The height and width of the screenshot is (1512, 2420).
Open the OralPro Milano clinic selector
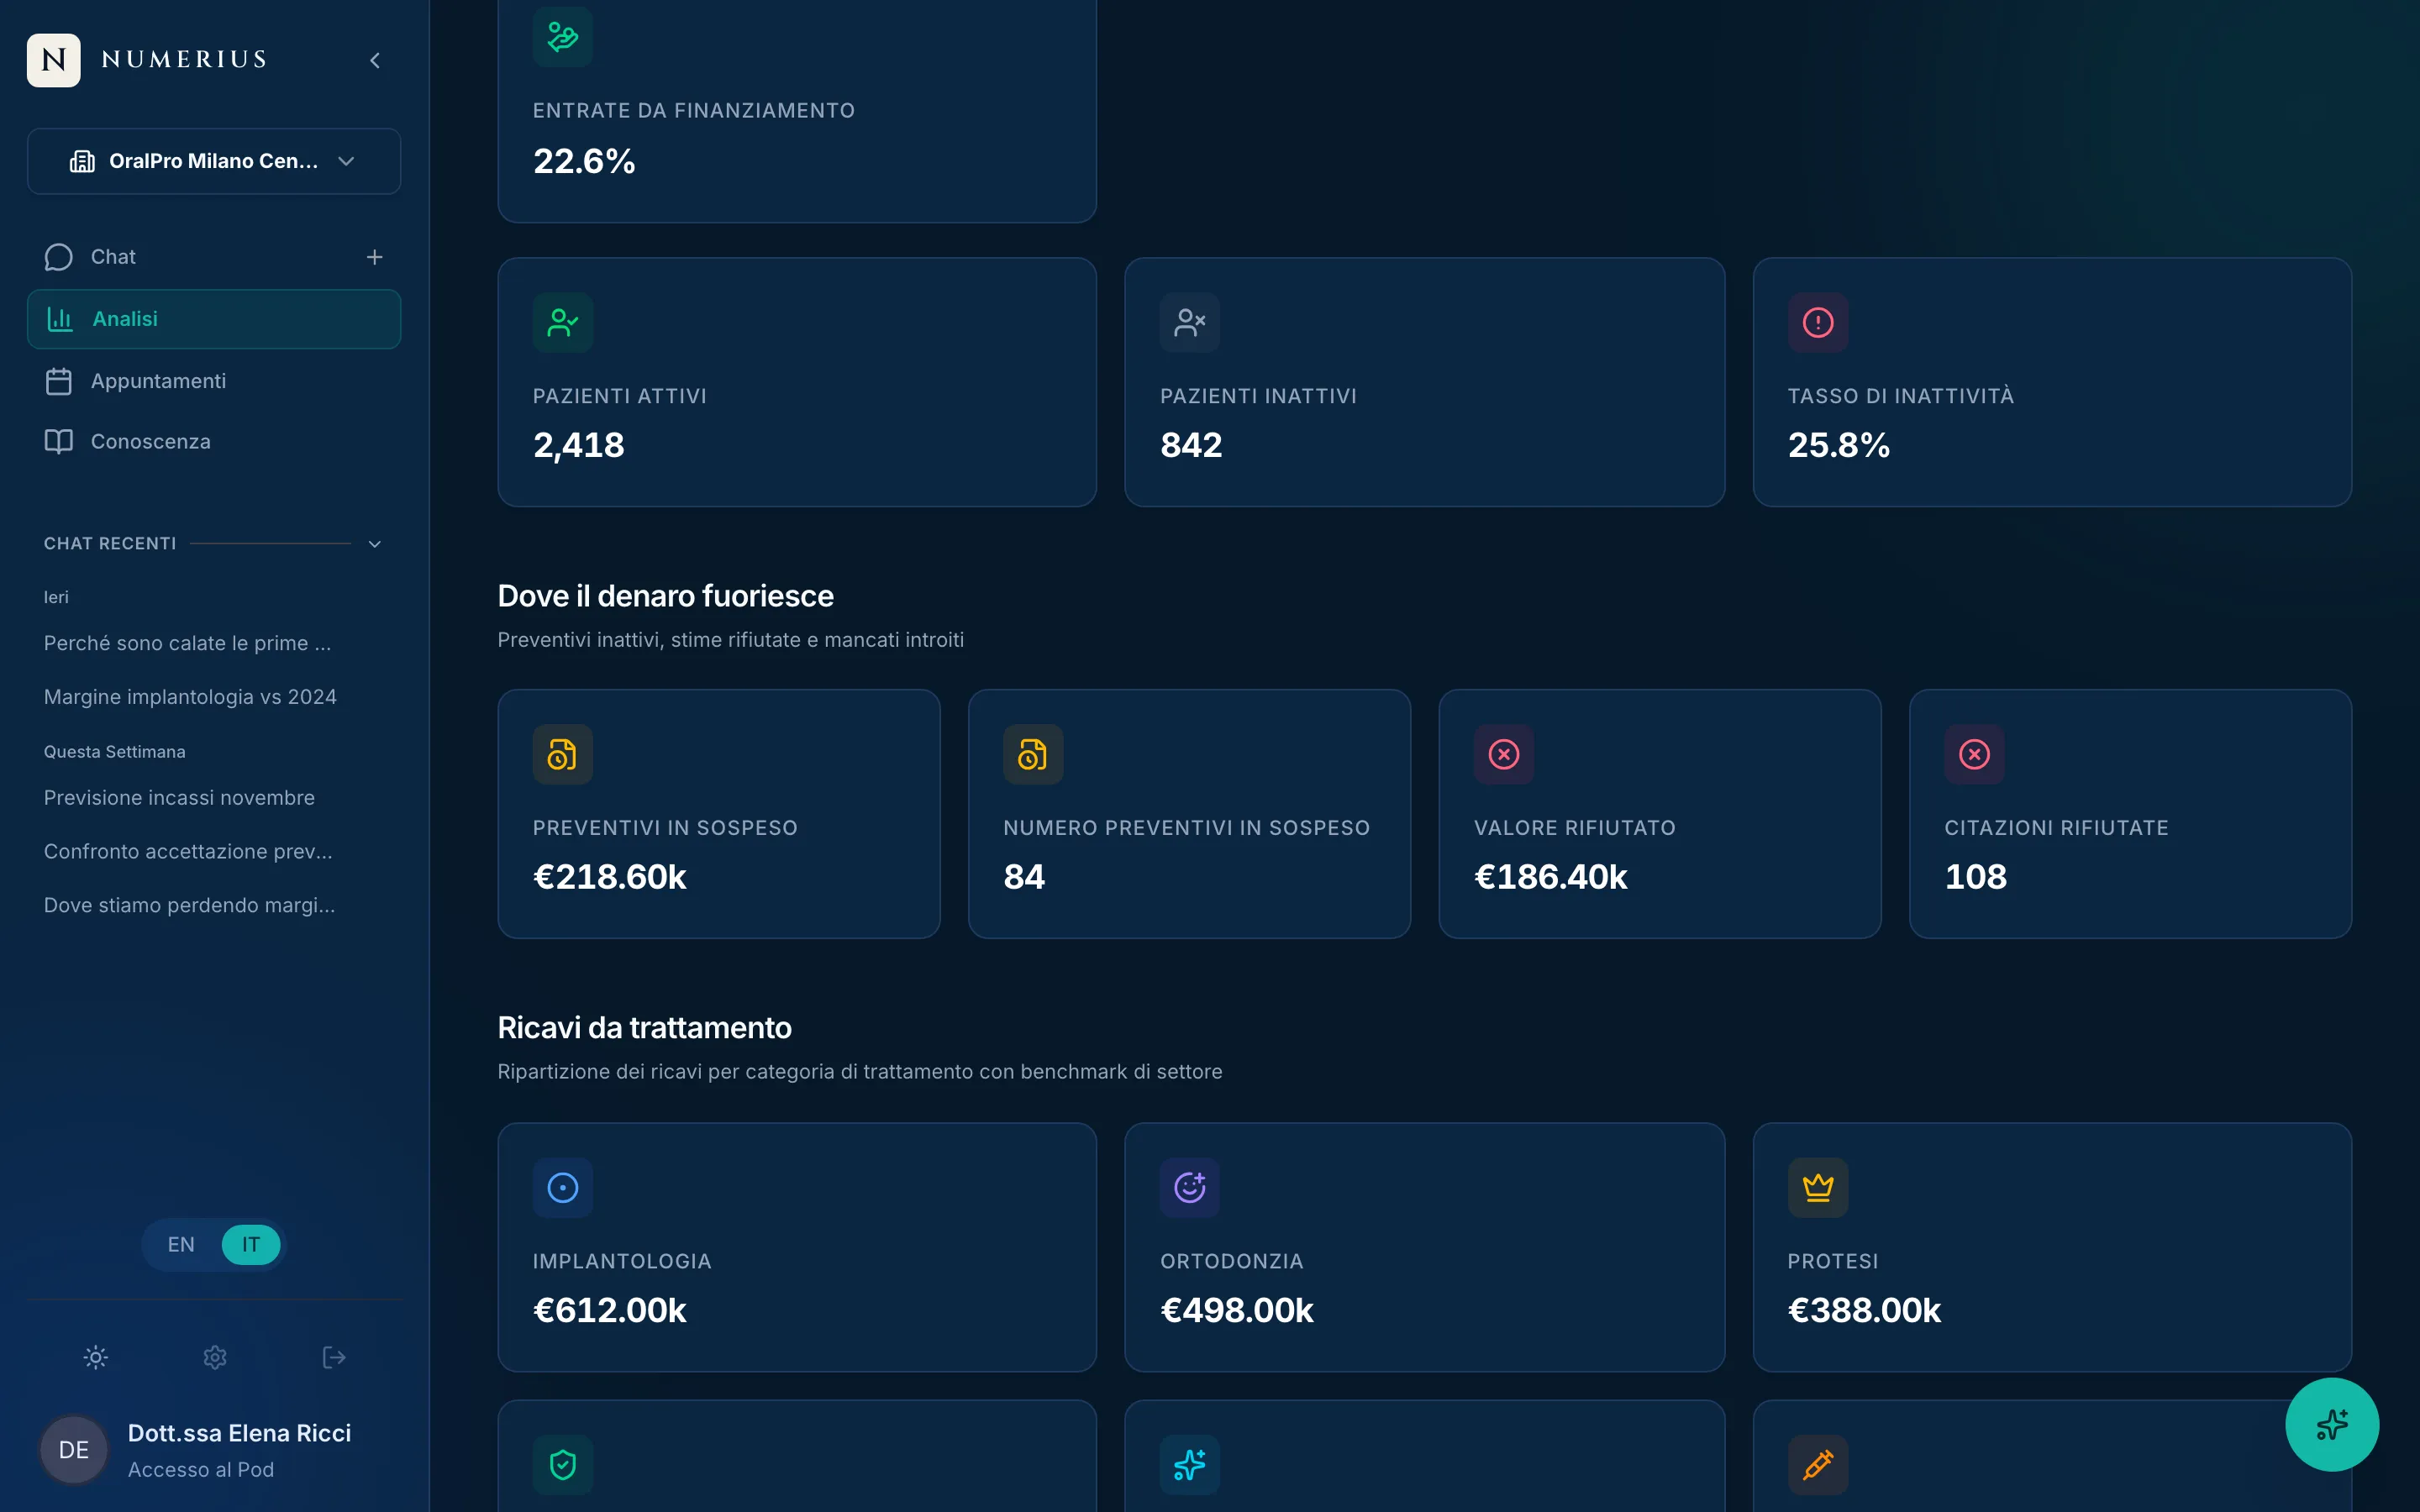click(x=214, y=161)
